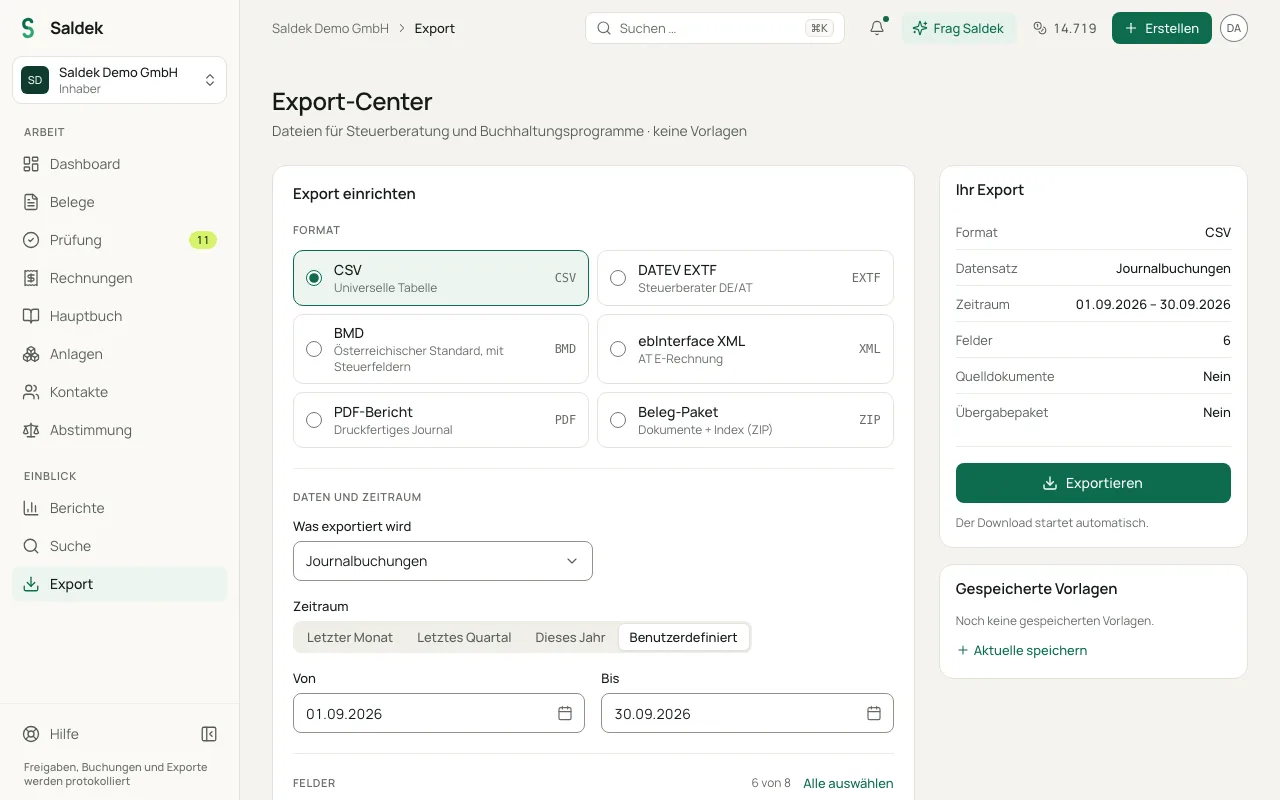Click the Saldek logo icon
The height and width of the screenshot is (800, 1280).
click(28, 28)
